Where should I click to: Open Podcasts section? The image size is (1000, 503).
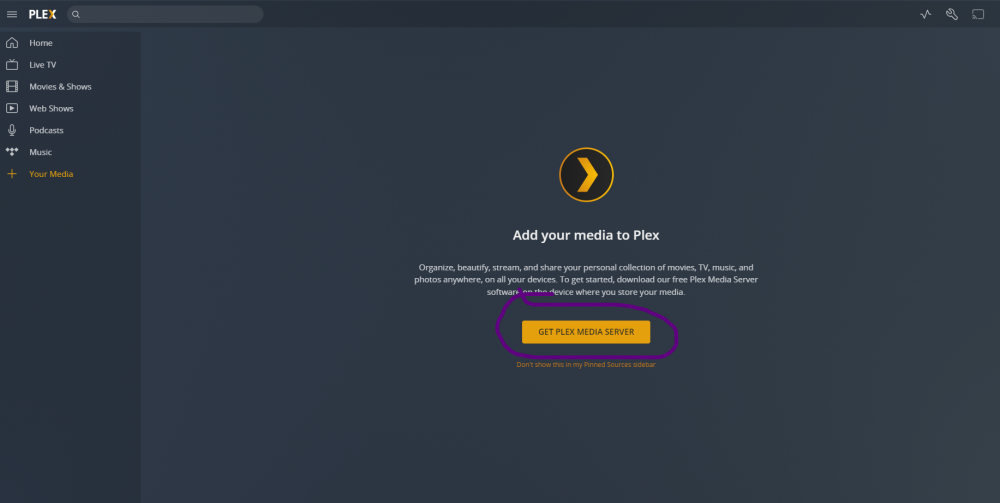[47, 130]
